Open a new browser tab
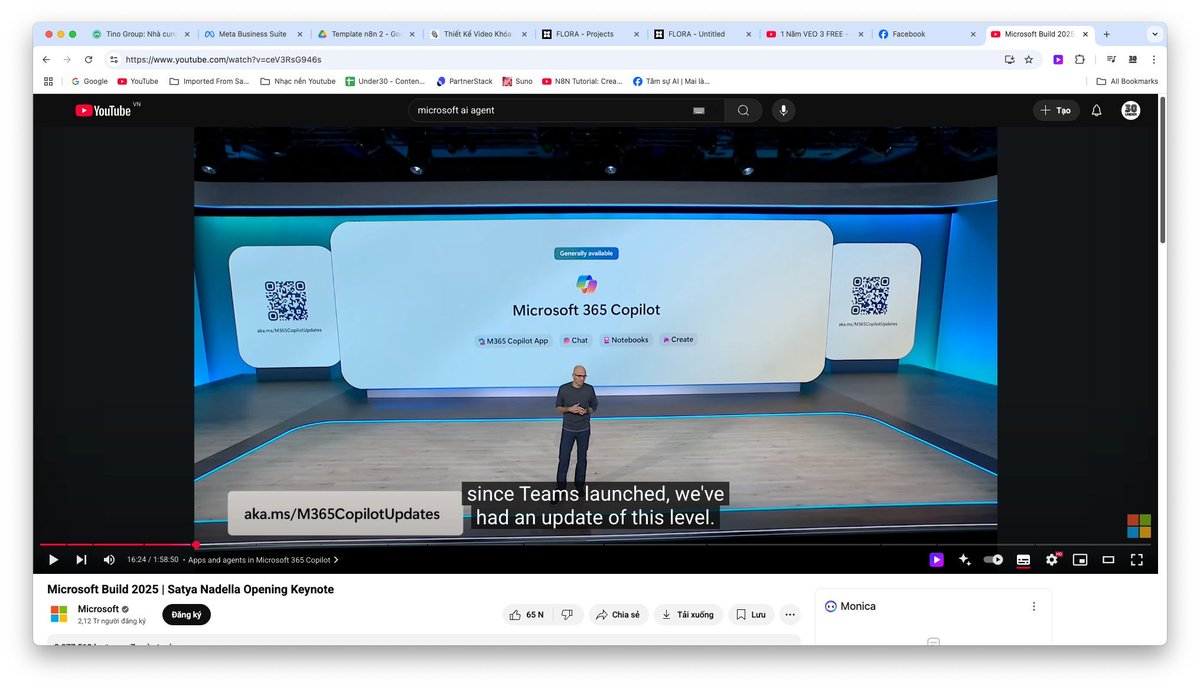This screenshot has height=689, width=1200. [x=1106, y=34]
